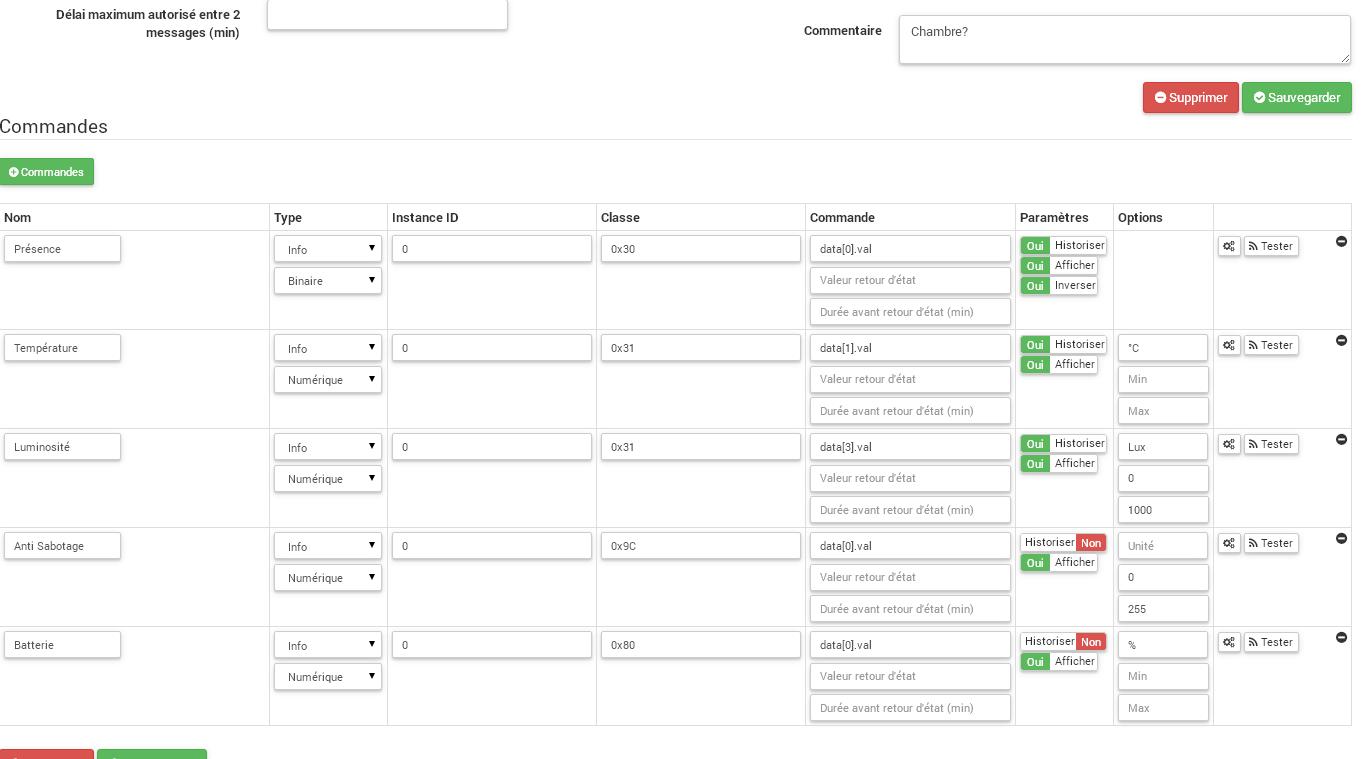Open Numérique subtype dropdown for Température
The height and width of the screenshot is (759, 1363).
tap(328, 380)
